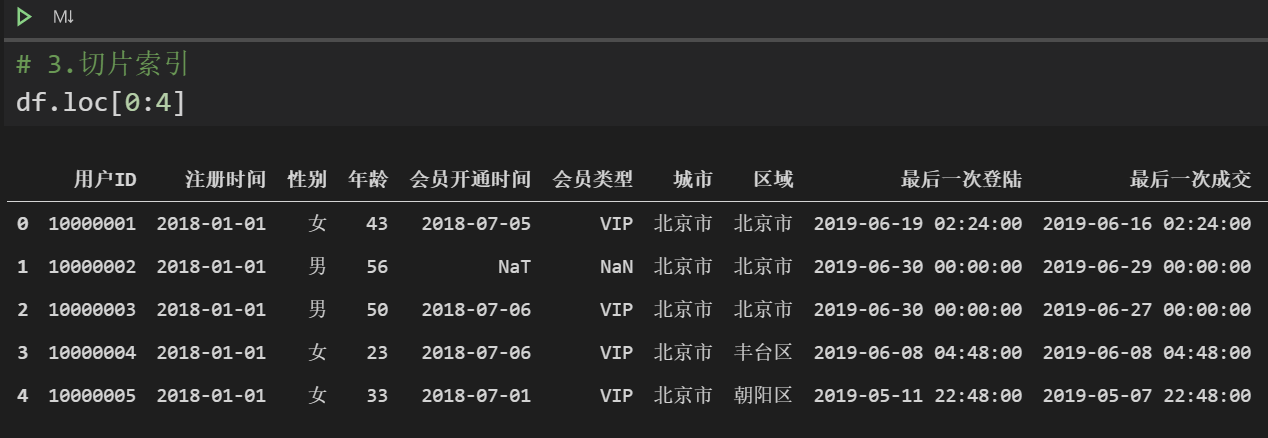Select user ID cell 10000001
Viewport: 1268px width, 438px height.
coord(92,224)
